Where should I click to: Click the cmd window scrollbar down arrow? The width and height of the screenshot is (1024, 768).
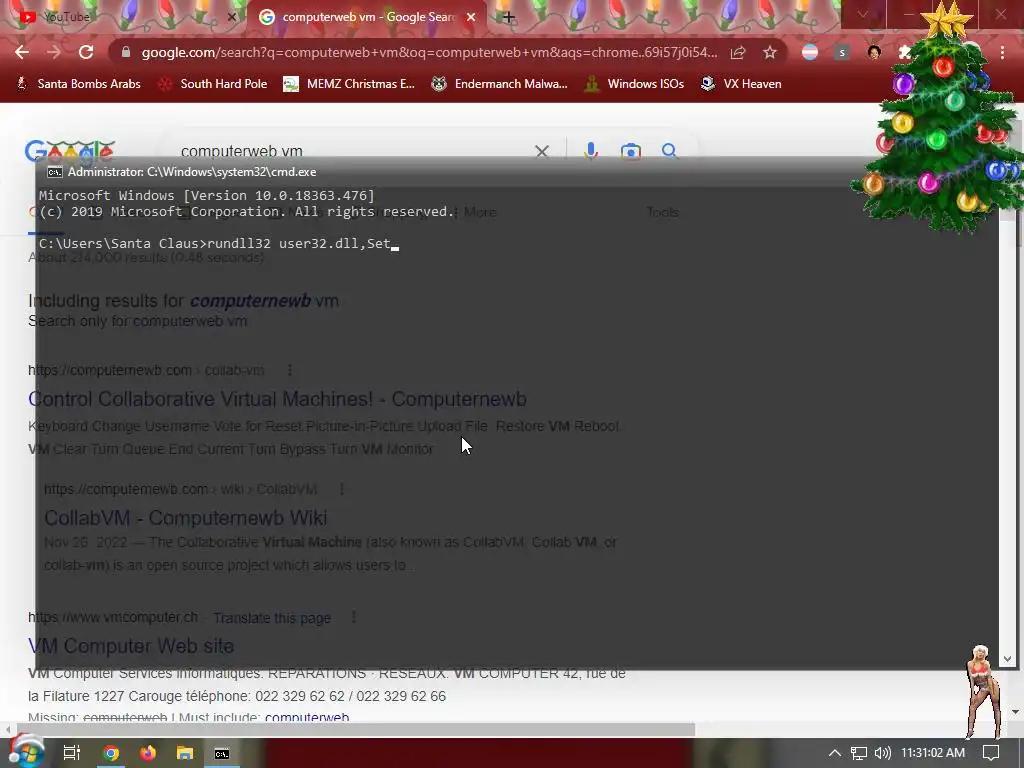point(1007,659)
